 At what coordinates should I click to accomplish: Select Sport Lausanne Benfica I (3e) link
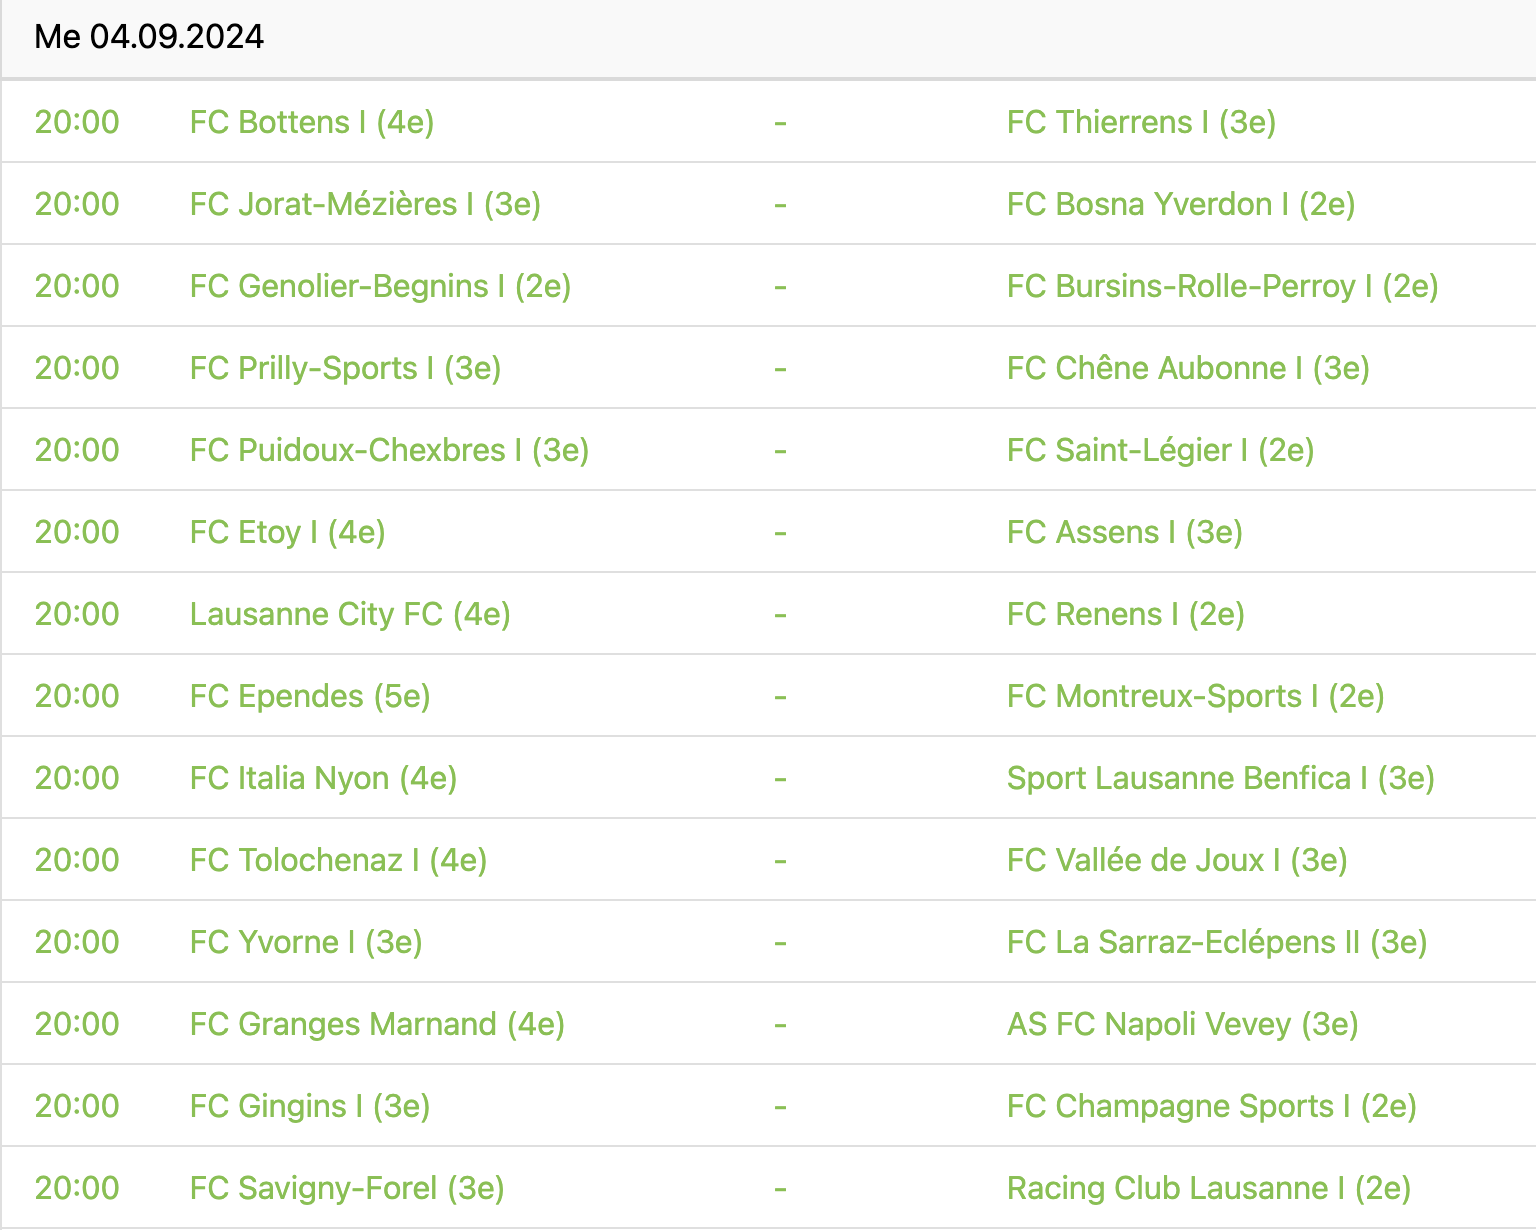pos(1220,778)
